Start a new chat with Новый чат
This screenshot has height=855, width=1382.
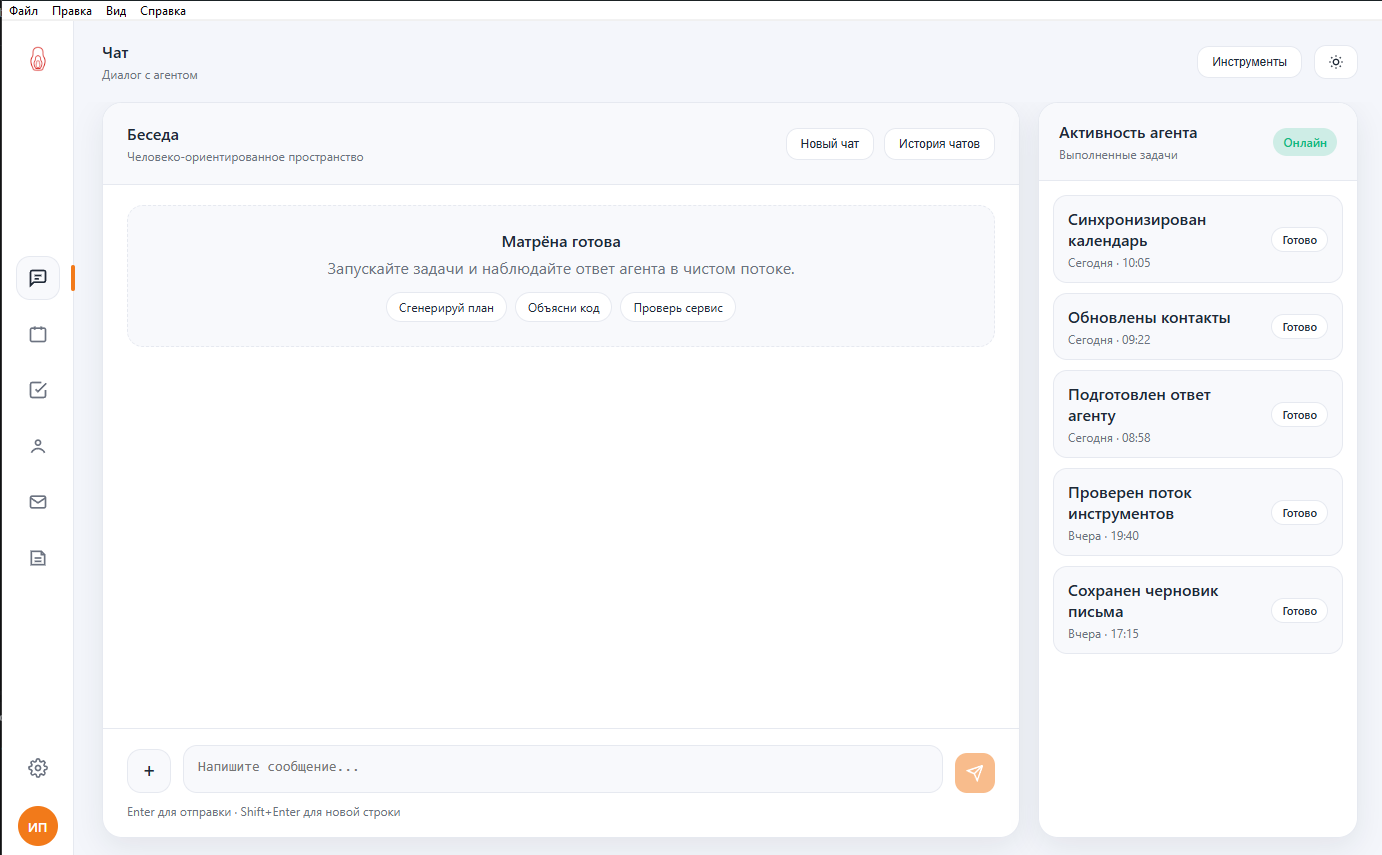[x=829, y=144]
